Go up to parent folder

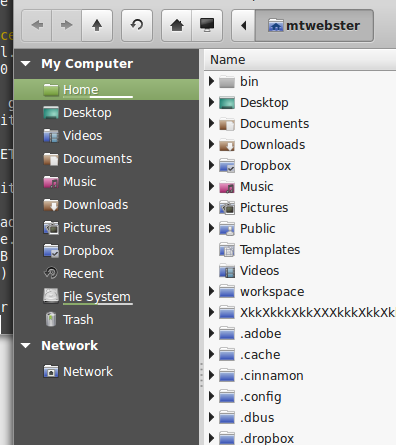point(97,25)
